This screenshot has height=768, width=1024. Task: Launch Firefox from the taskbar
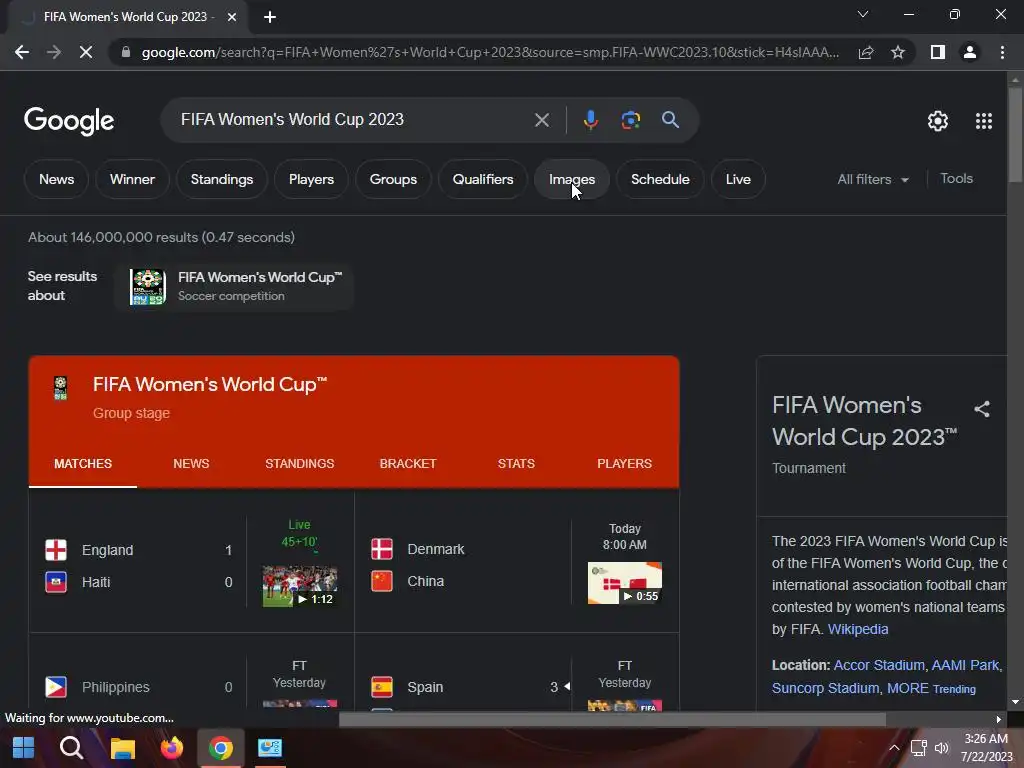[x=172, y=748]
